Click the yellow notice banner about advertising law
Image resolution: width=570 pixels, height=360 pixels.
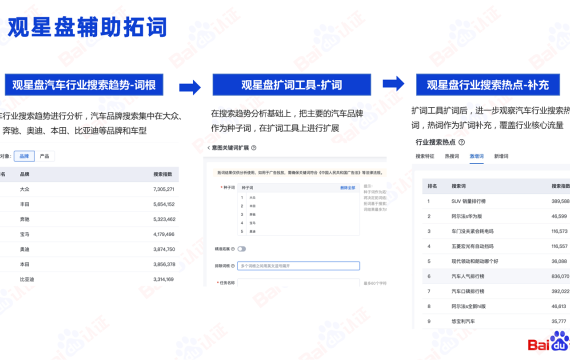300,173
